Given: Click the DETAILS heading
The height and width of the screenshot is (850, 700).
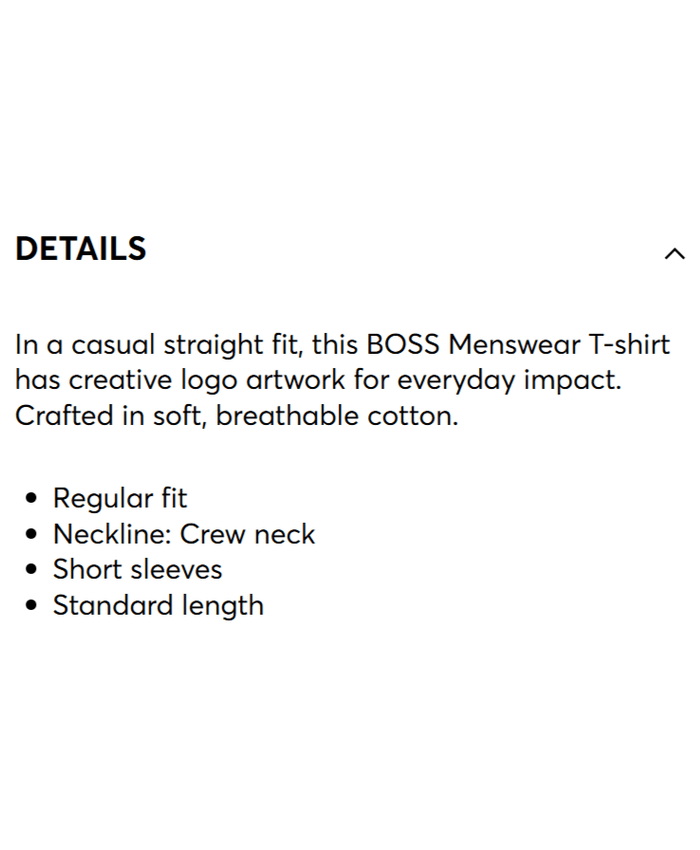Looking at the screenshot, I should pyautogui.click(x=81, y=249).
